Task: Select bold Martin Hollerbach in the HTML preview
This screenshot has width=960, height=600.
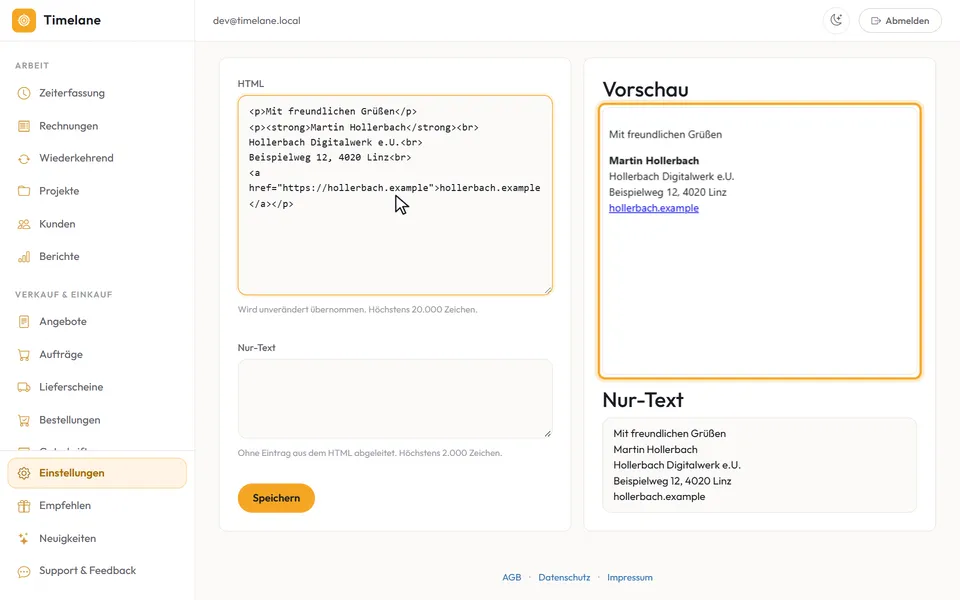Action: tap(654, 160)
